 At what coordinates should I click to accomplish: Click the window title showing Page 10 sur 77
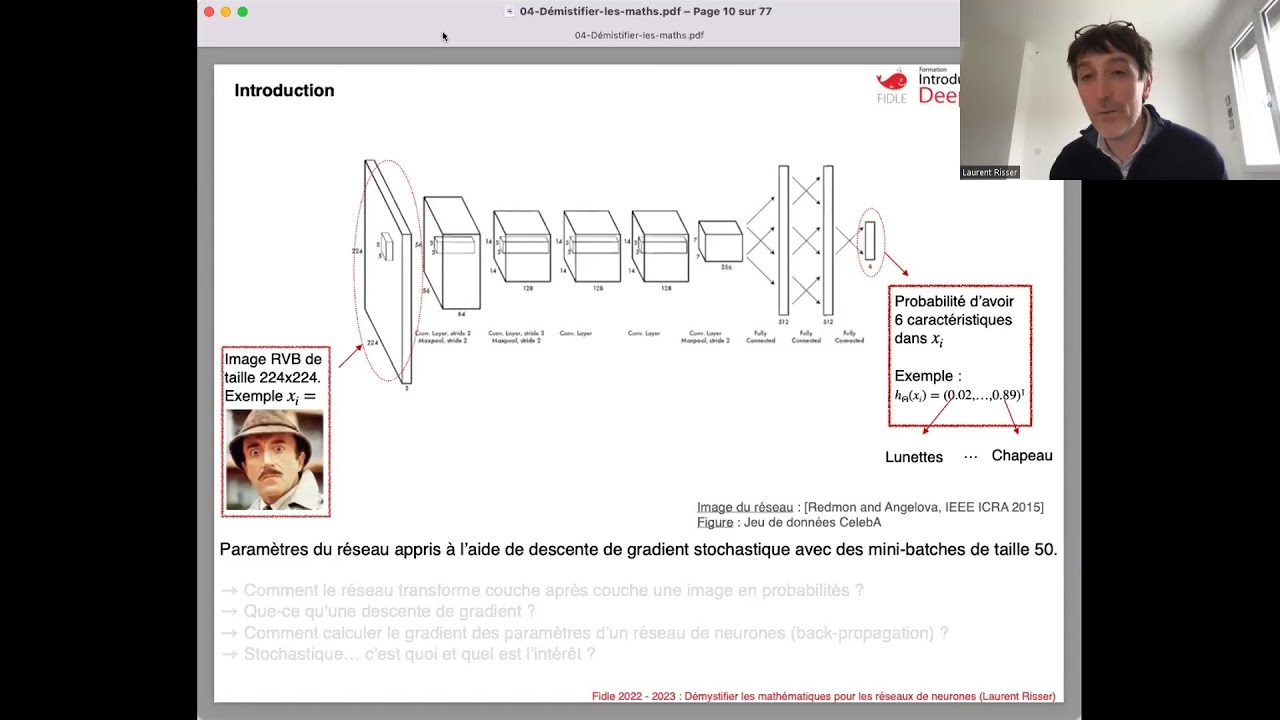click(645, 12)
